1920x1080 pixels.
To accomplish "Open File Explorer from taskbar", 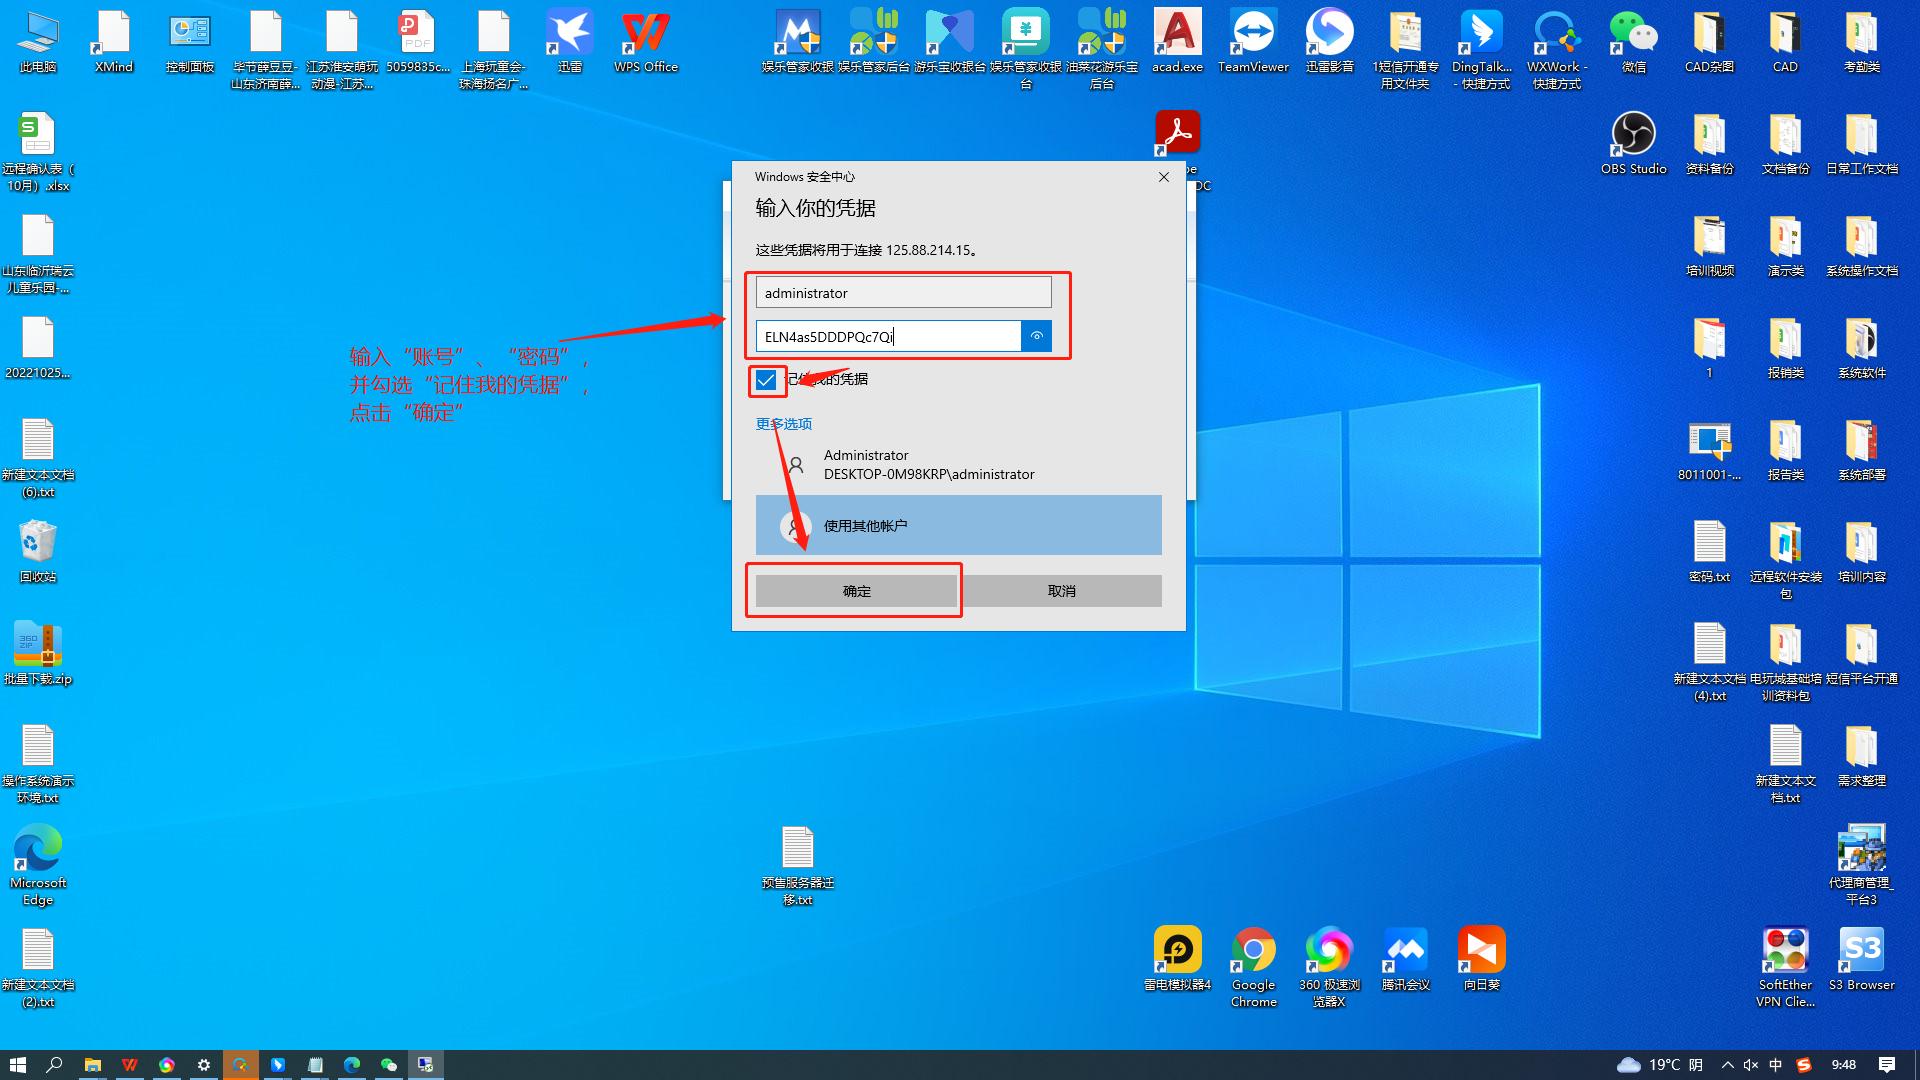I will pyautogui.click(x=92, y=1065).
